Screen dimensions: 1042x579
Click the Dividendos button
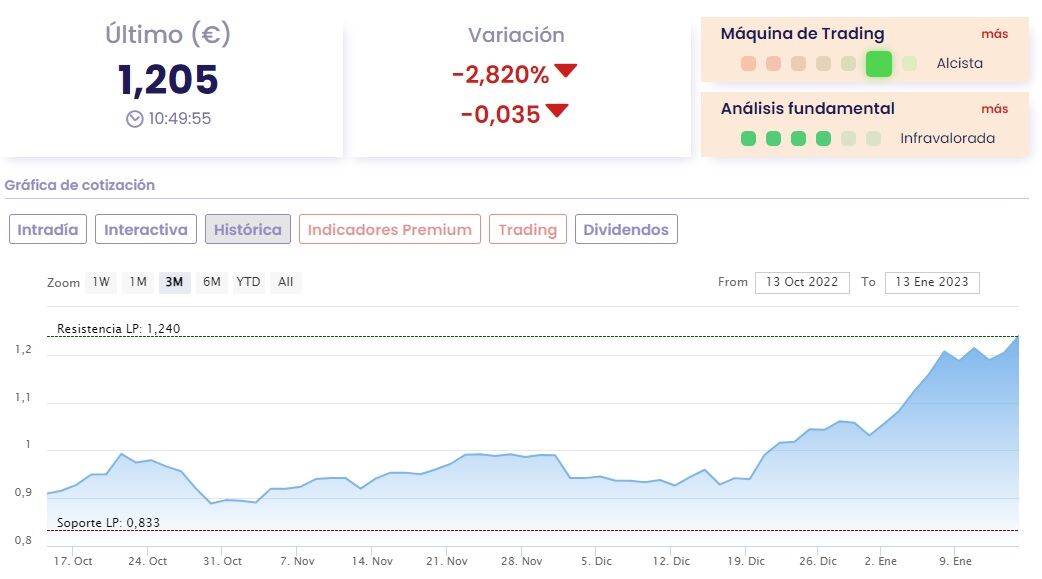point(626,230)
